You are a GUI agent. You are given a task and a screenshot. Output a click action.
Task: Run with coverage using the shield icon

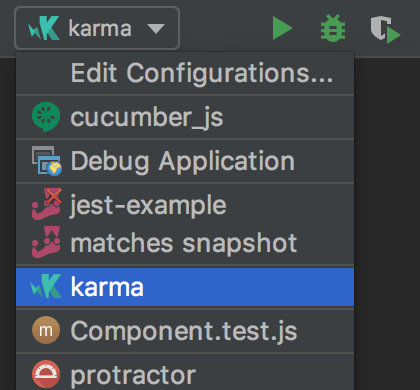point(385,30)
